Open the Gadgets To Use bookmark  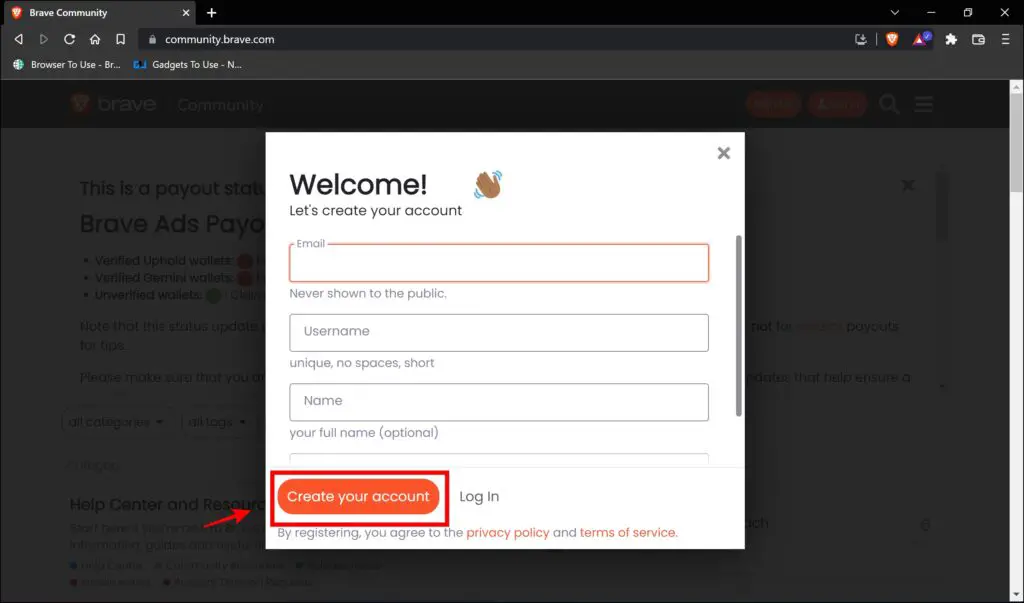pos(187,65)
